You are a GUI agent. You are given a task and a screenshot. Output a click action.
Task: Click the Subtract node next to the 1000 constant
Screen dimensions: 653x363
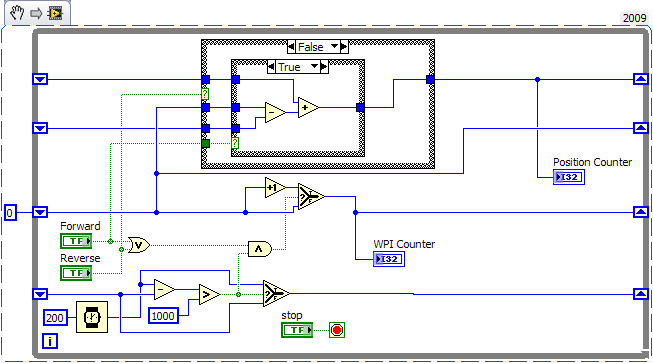point(164,289)
